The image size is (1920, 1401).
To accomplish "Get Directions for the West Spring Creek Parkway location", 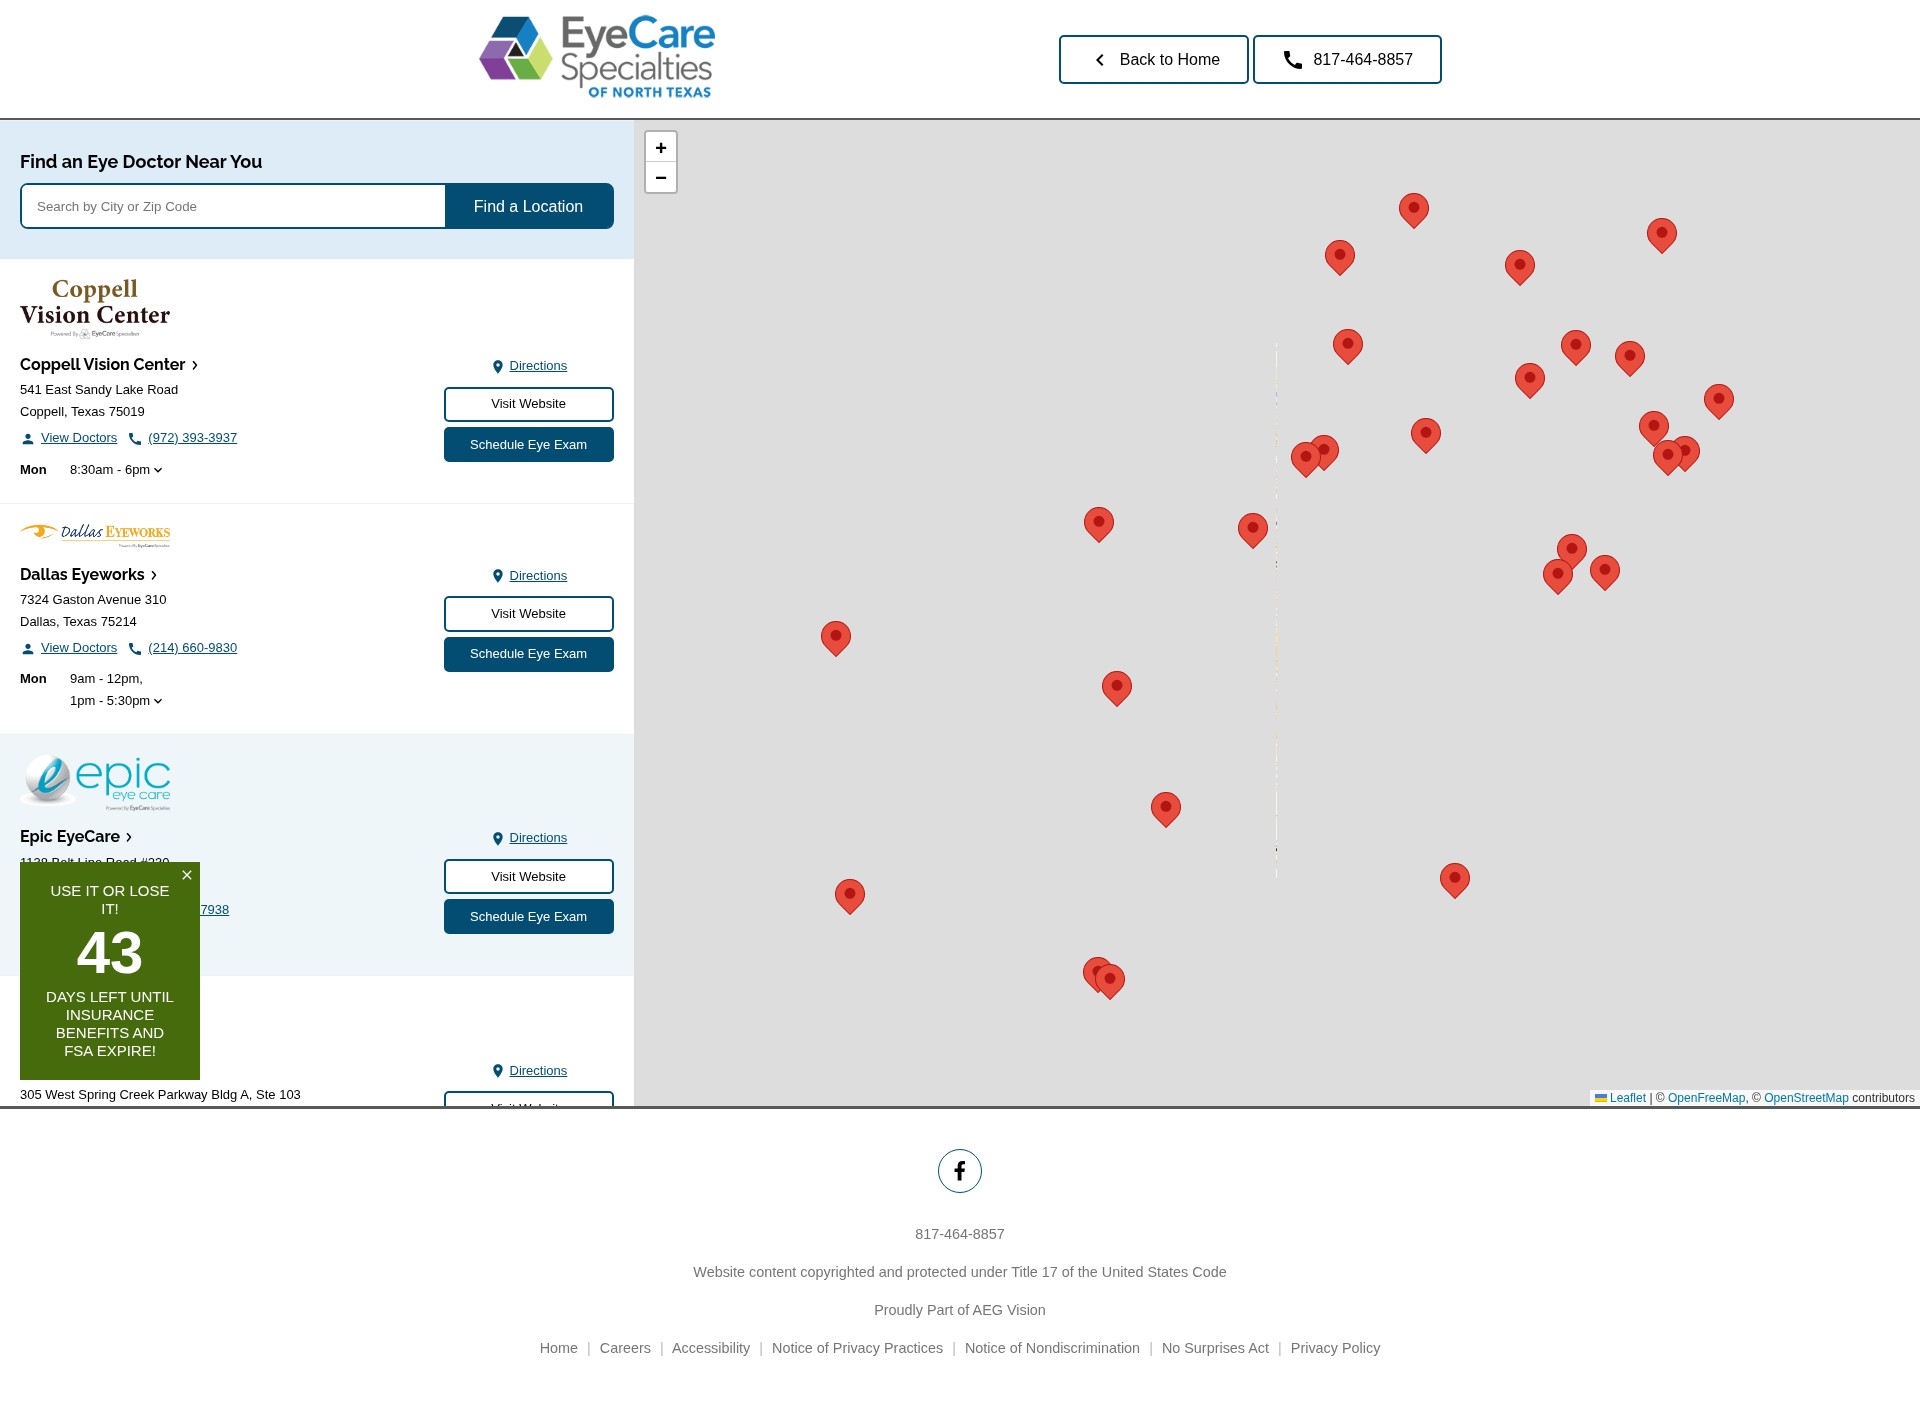I will click(x=529, y=1071).
